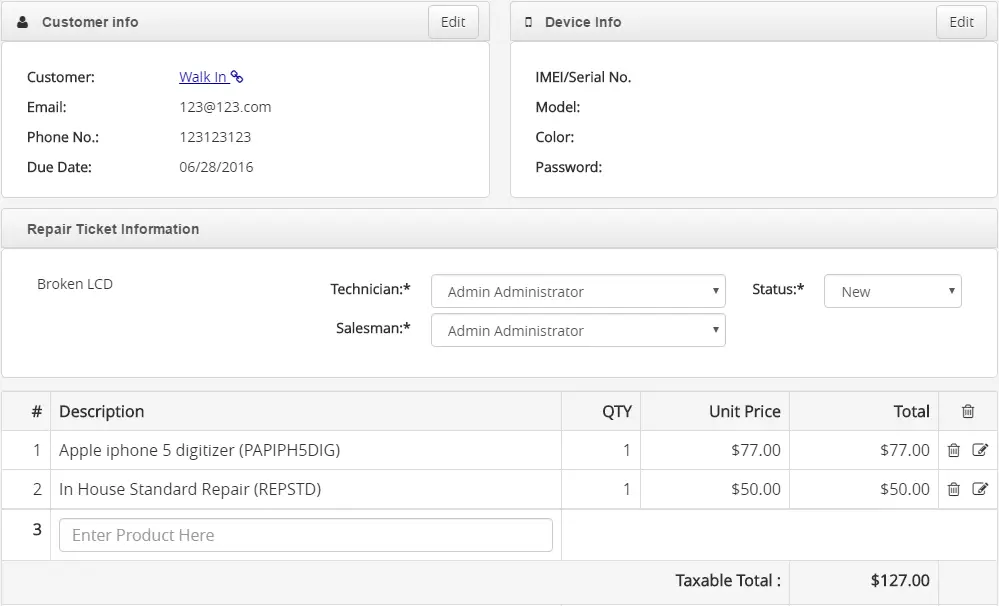This screenshot has width=999, height=606.
Task: Select the Taxable Total amount of $127.00
Action: coord(900,580)
